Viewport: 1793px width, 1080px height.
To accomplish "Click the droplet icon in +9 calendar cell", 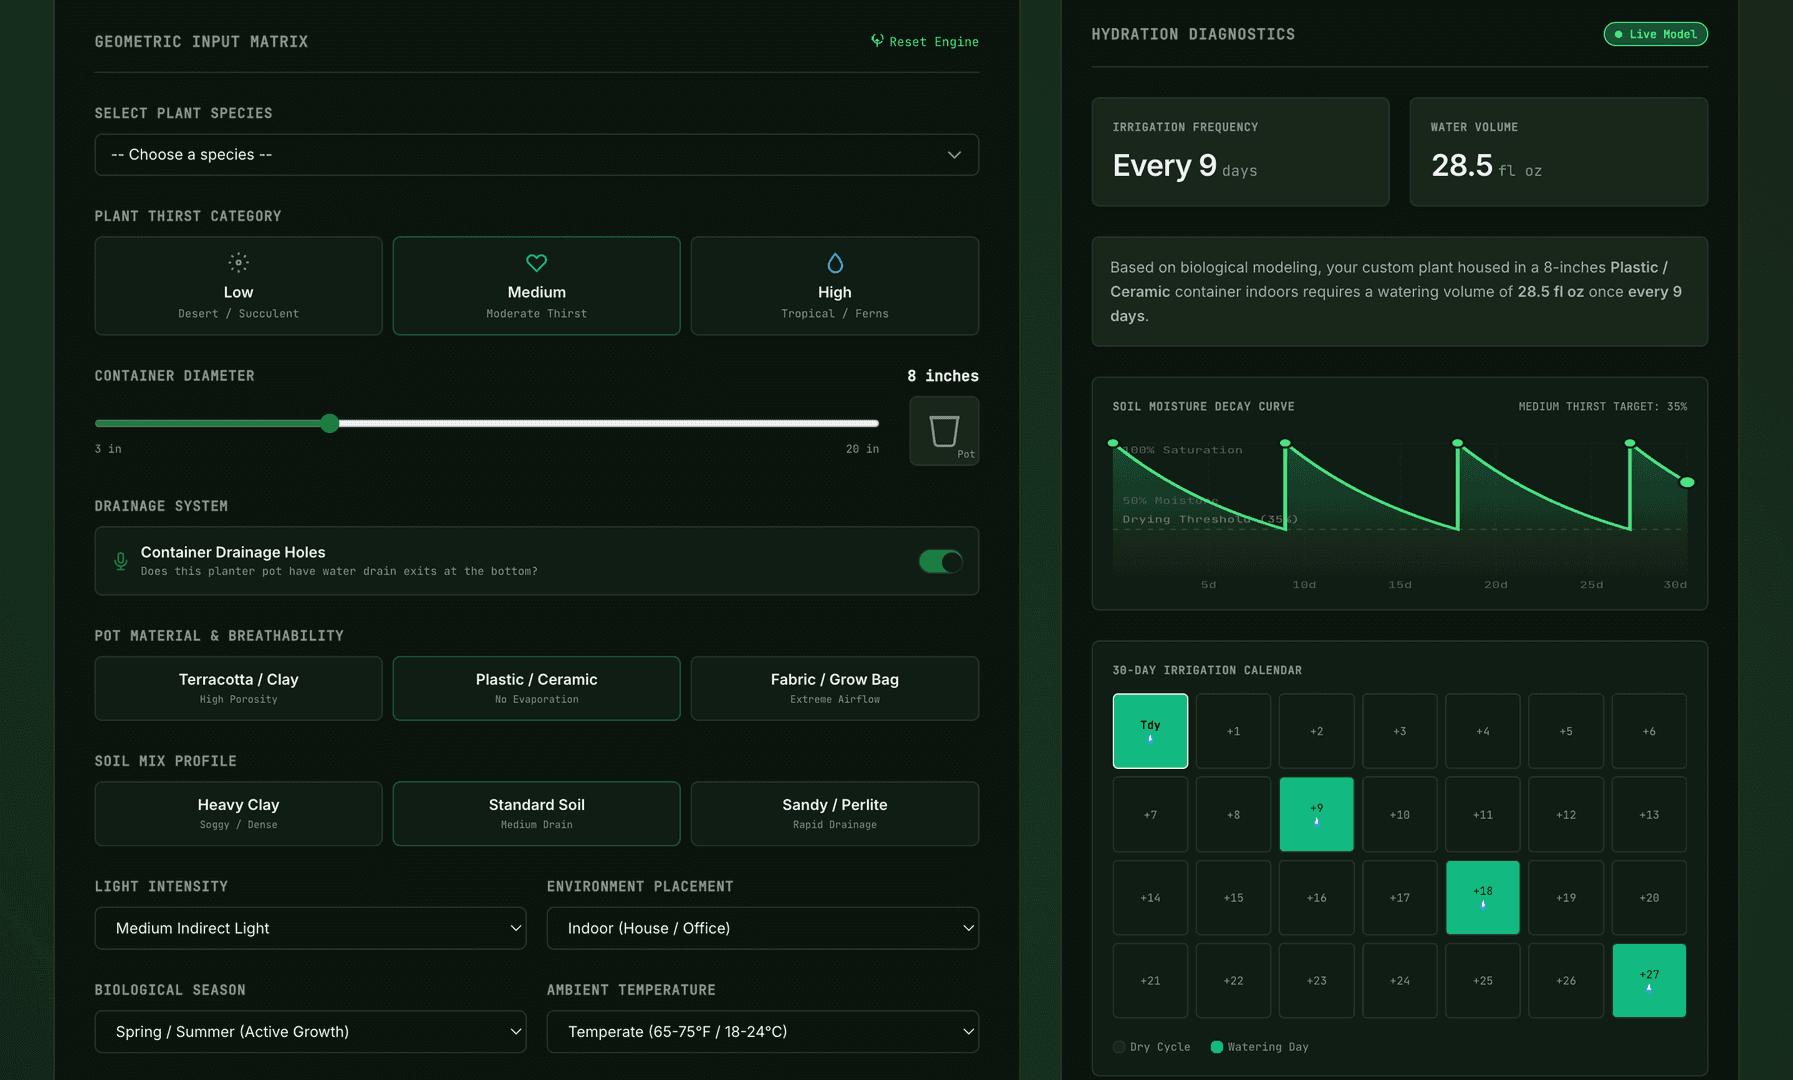I will (1316, 822).
